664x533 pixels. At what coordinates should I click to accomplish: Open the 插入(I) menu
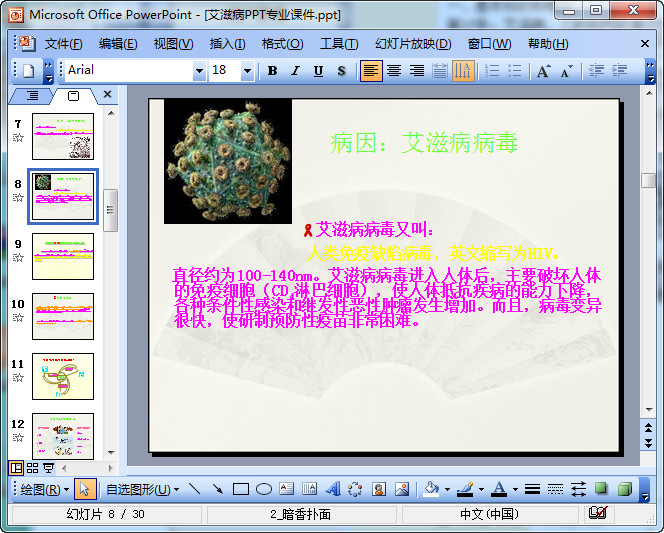227,44
